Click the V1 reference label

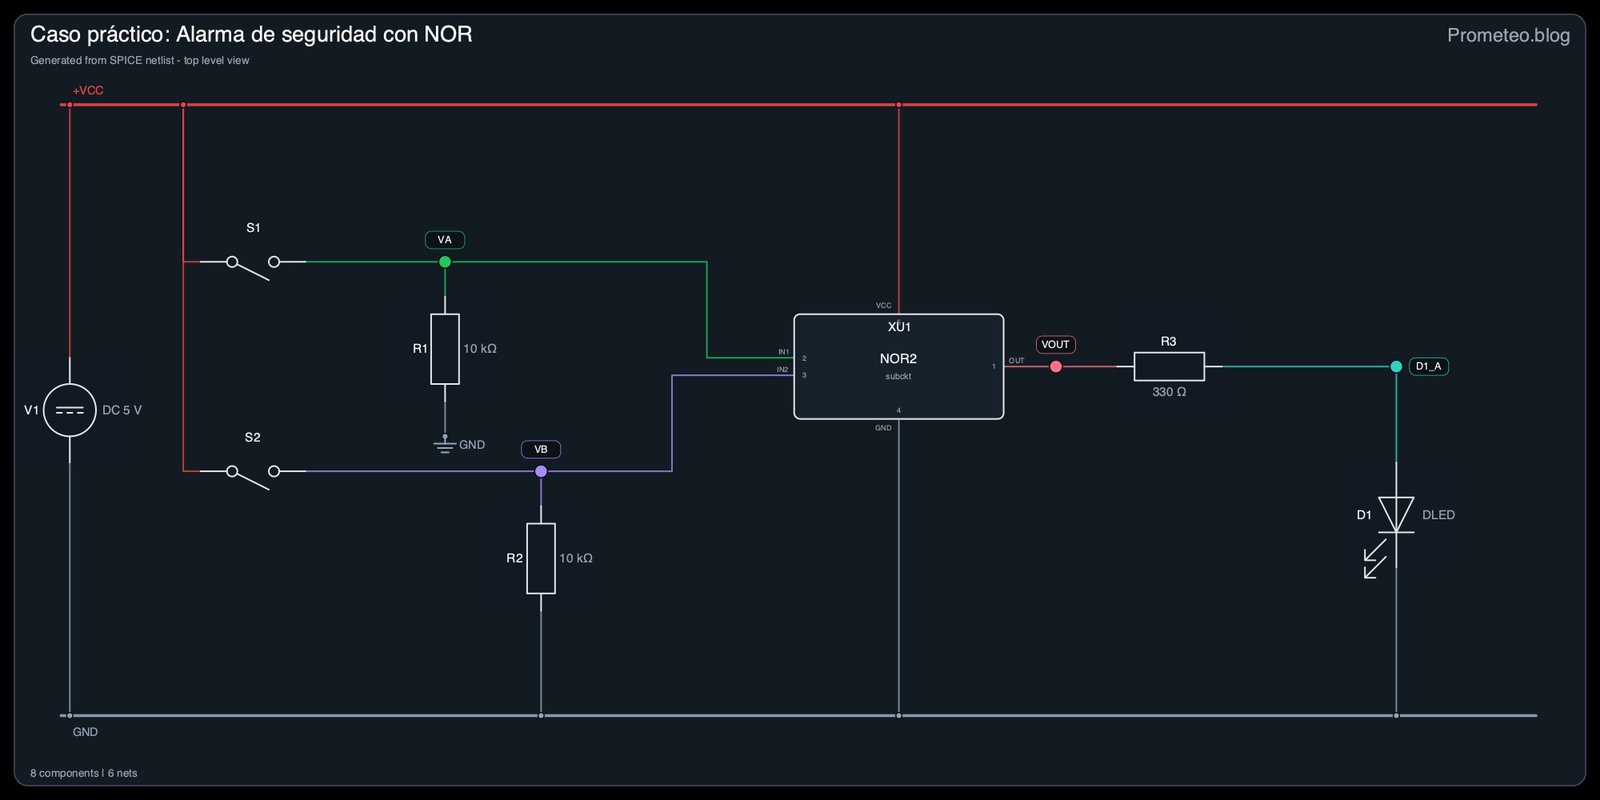tap(31, 410)
